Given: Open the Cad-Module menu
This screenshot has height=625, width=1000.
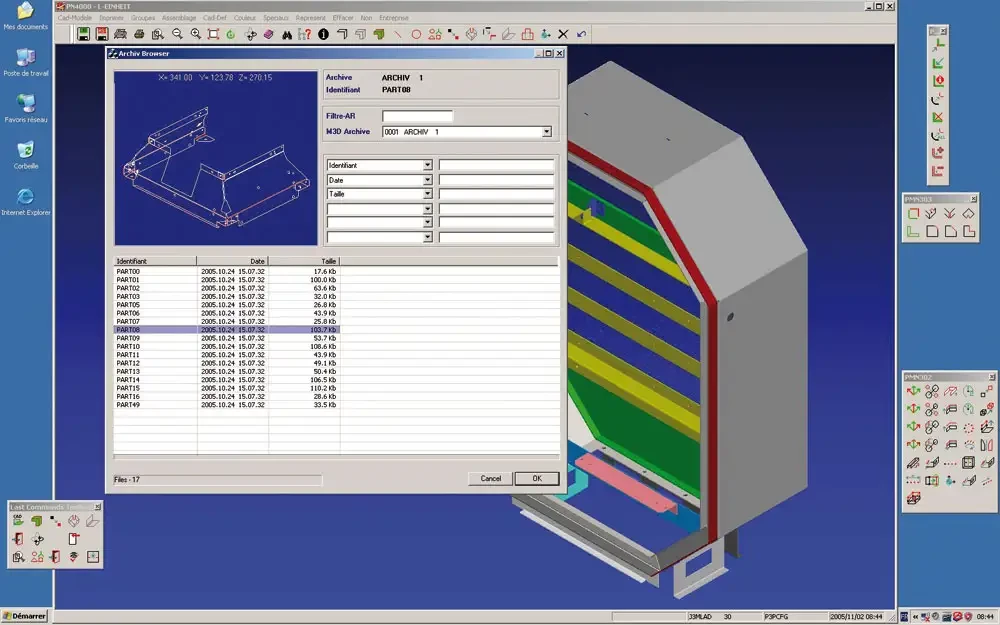Looking at the screenshot, I should (x=75, y=18).
